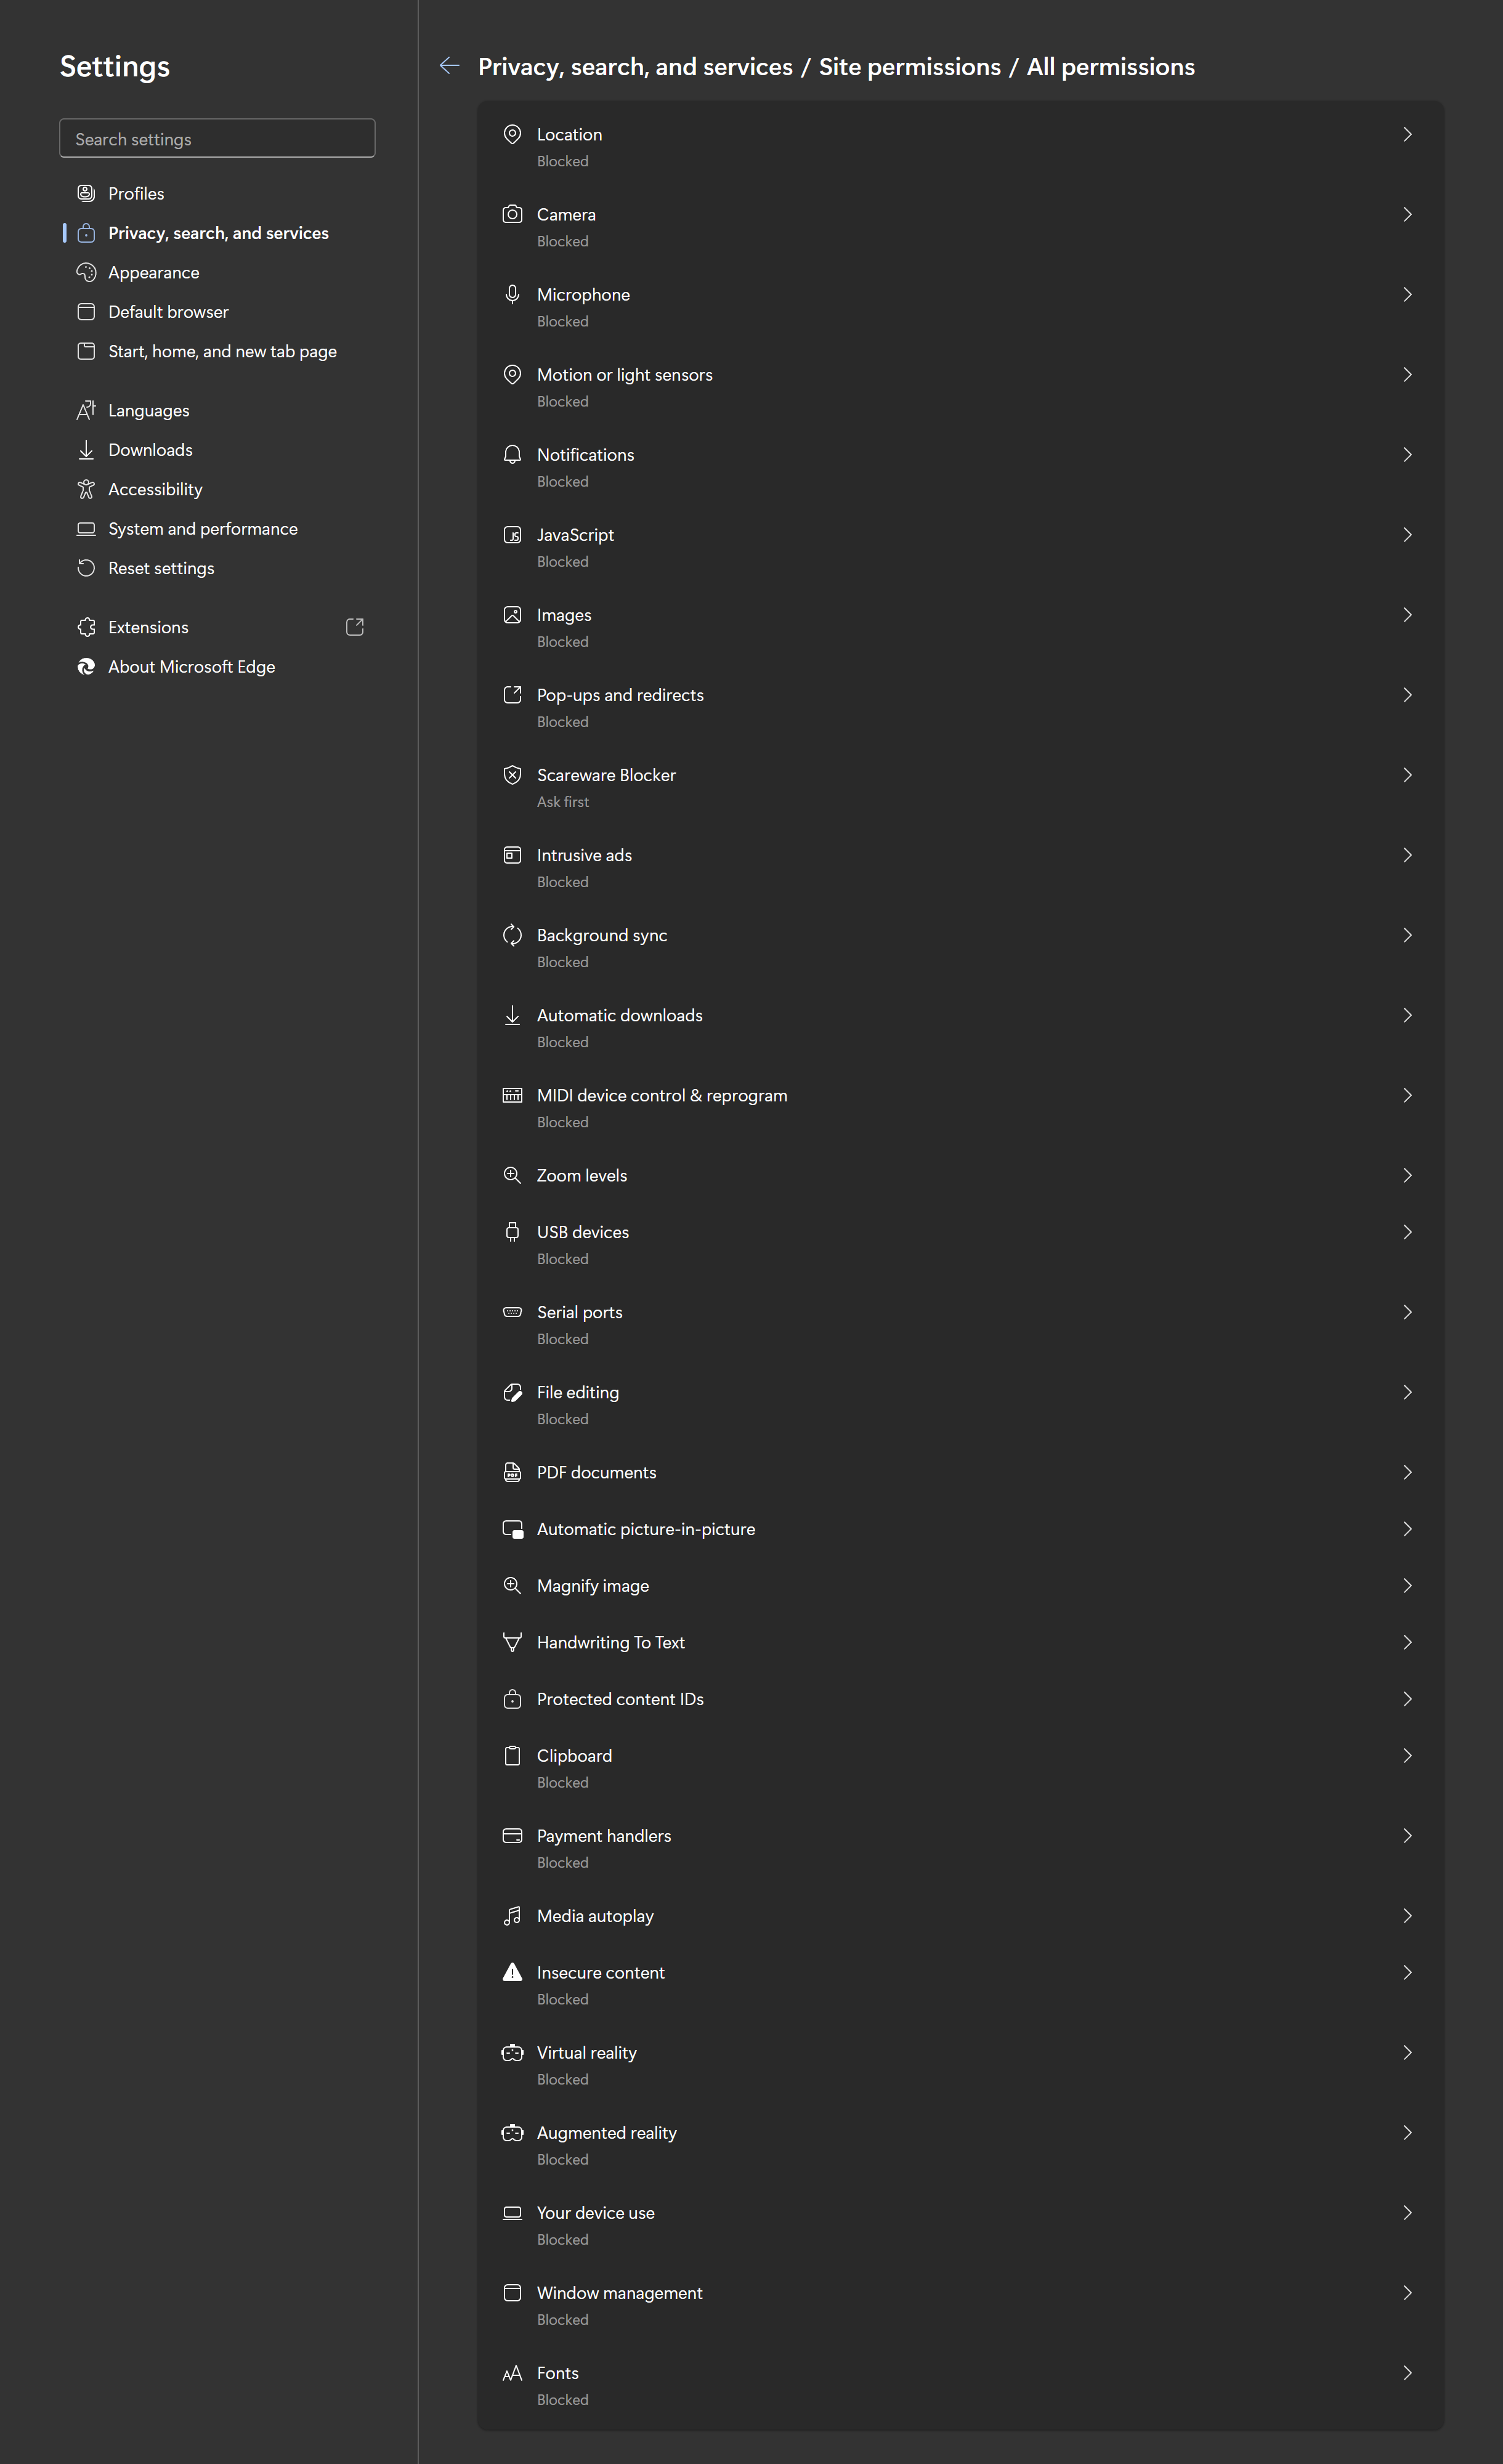Open Default browser settings
Image resolution: width=1503 pixels, height=2464 pixels.
[217, 312]
